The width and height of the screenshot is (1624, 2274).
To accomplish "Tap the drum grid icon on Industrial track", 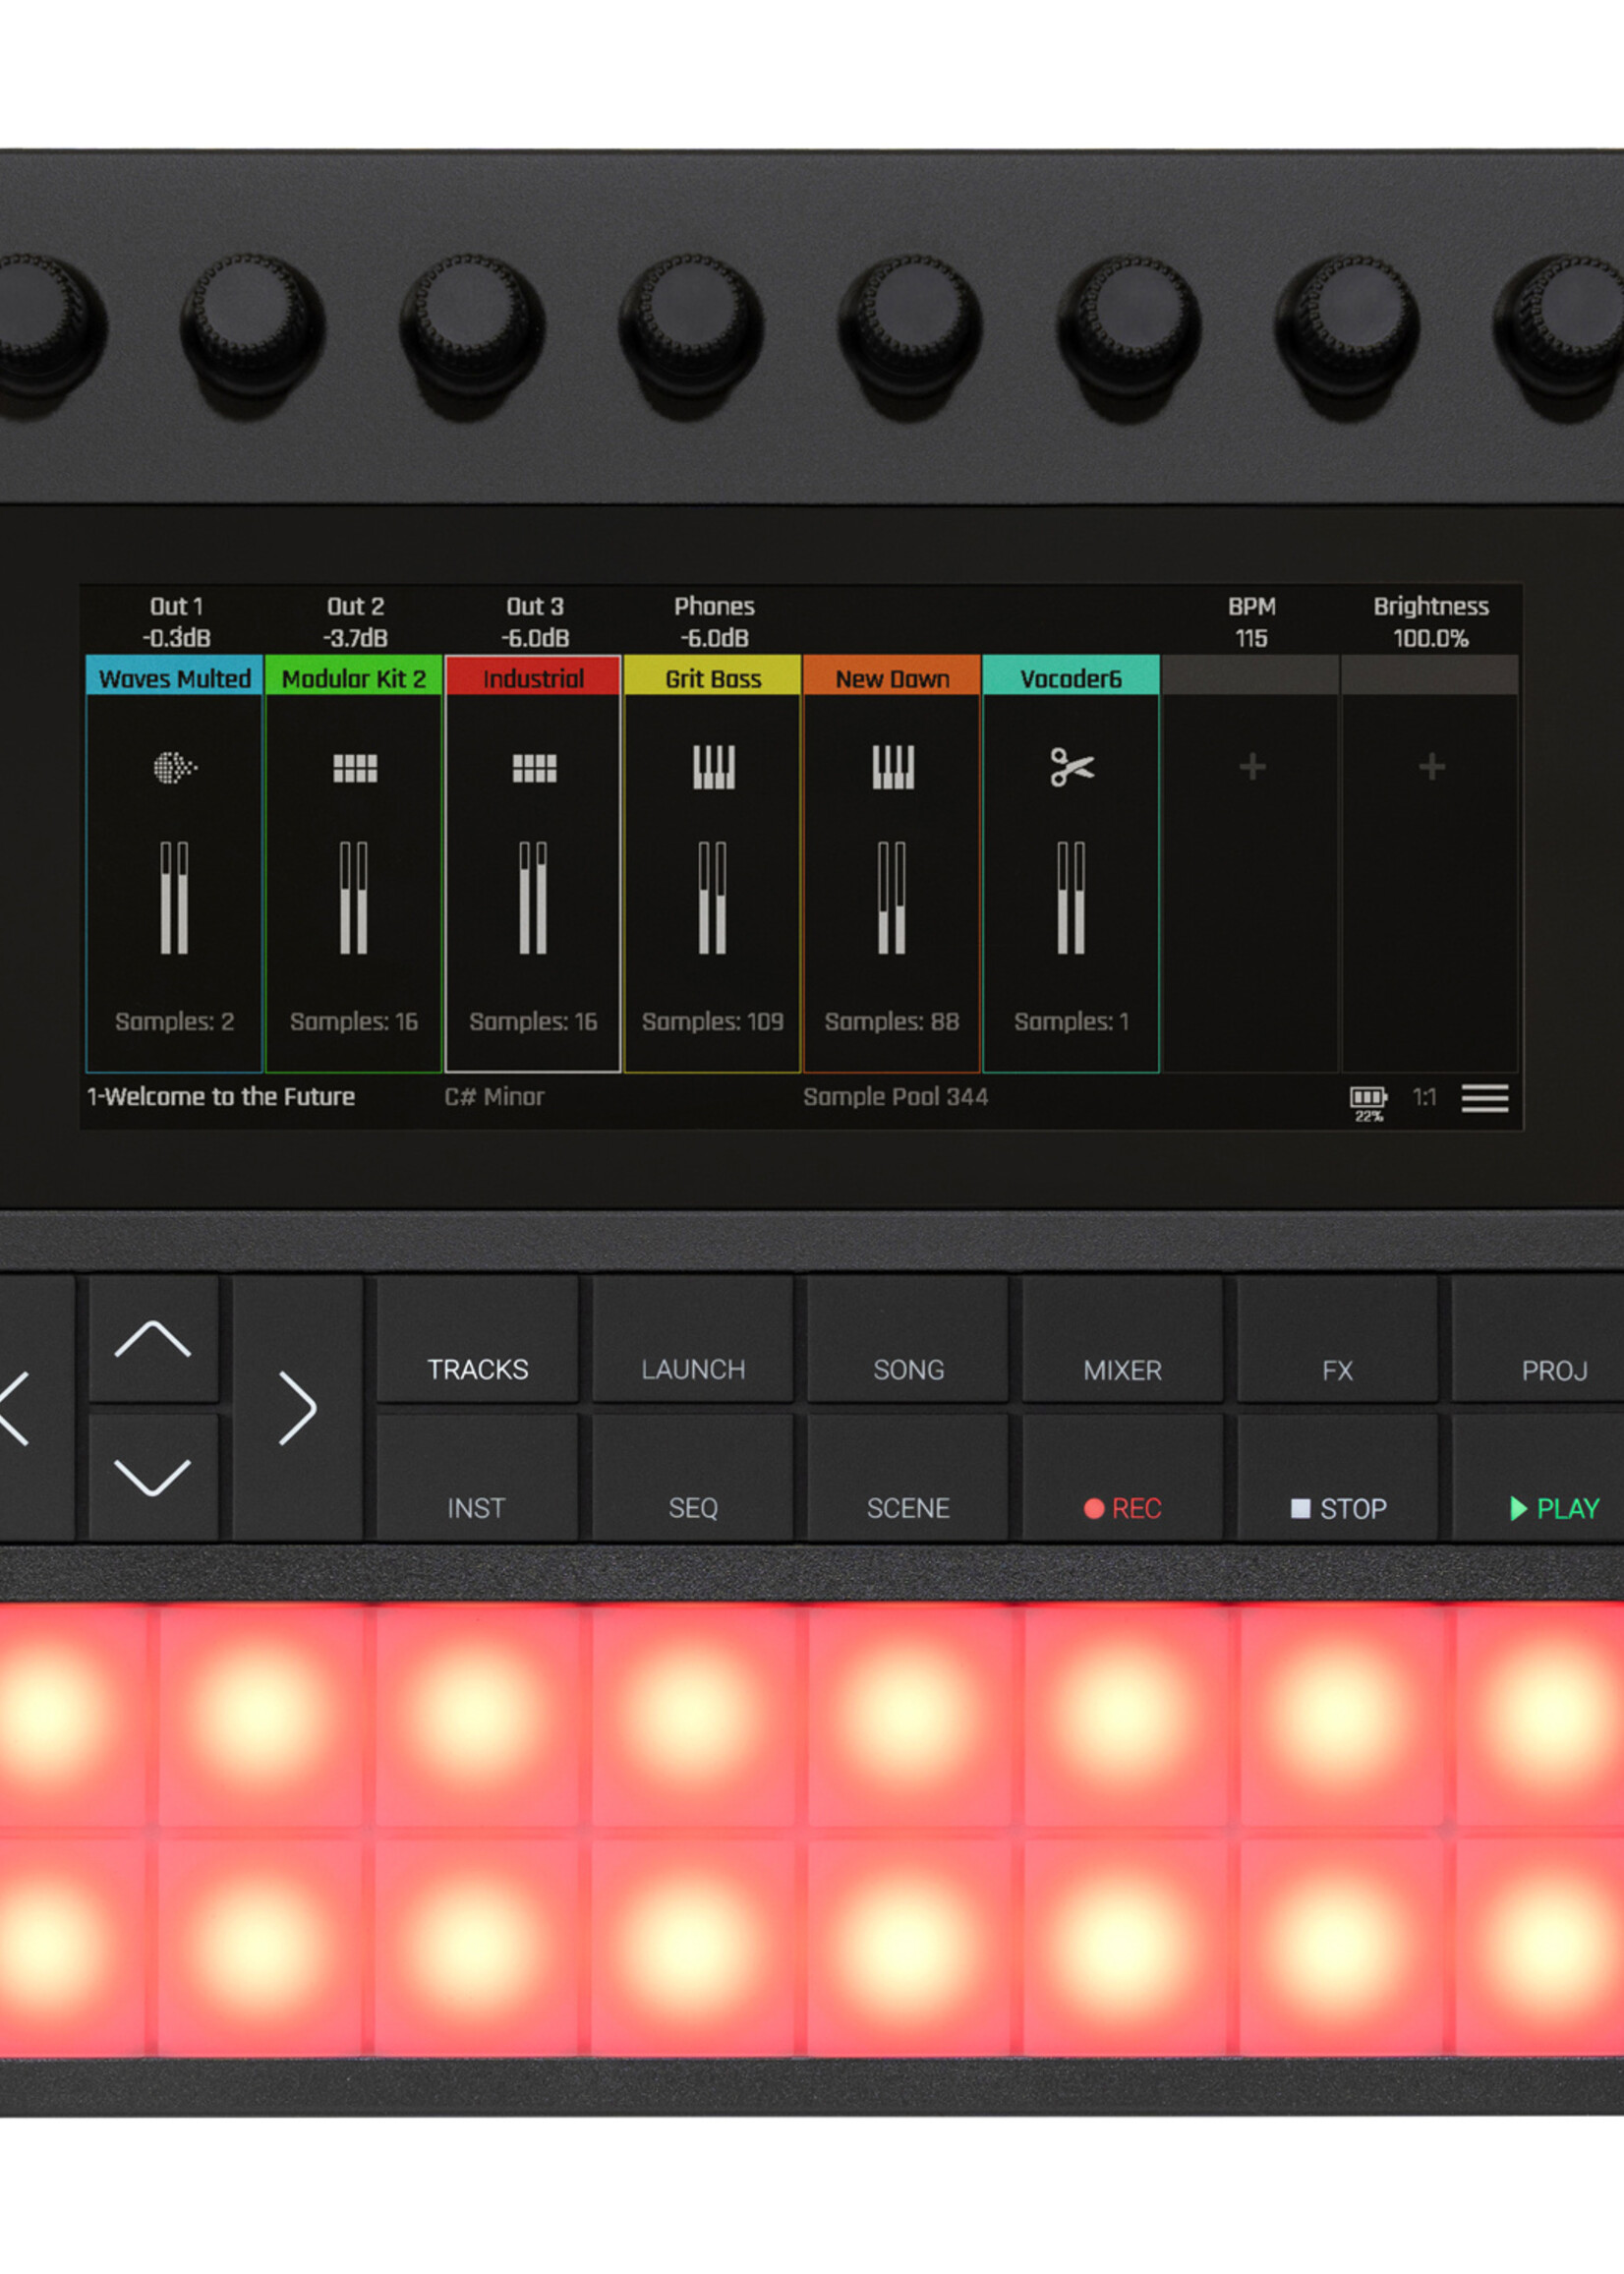I will click(534, 768).
